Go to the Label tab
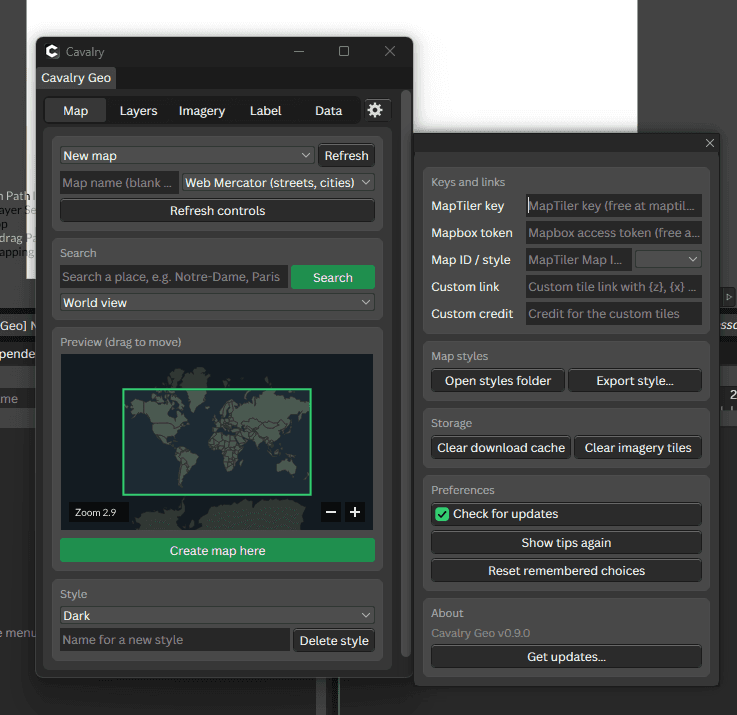 coord(266,111)
